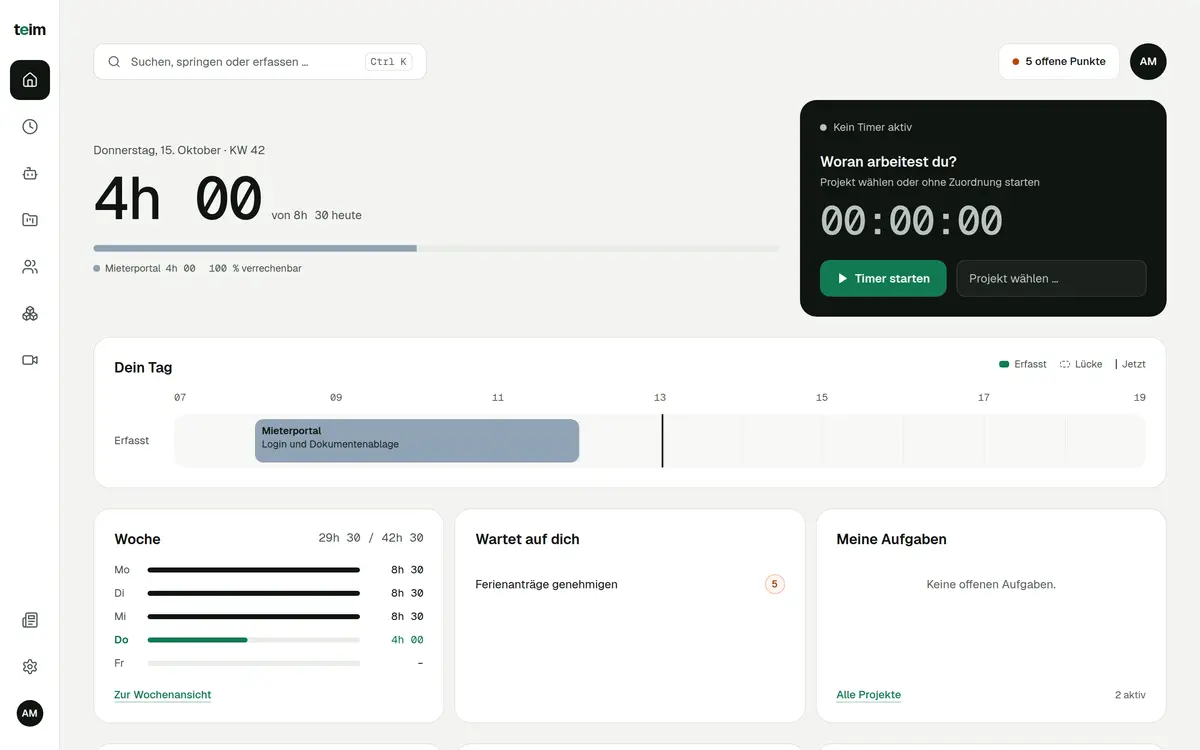This screenshot has height=750, width=1200.
Task: Click the AM avatar in the sidebar bottom
Action: tap(30, 713)
